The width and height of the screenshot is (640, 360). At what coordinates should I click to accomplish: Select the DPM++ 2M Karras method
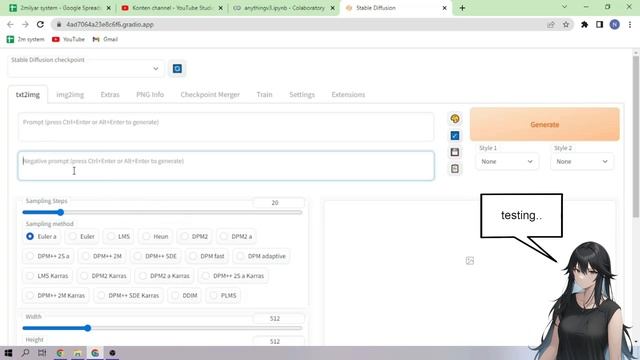[56, 295]
